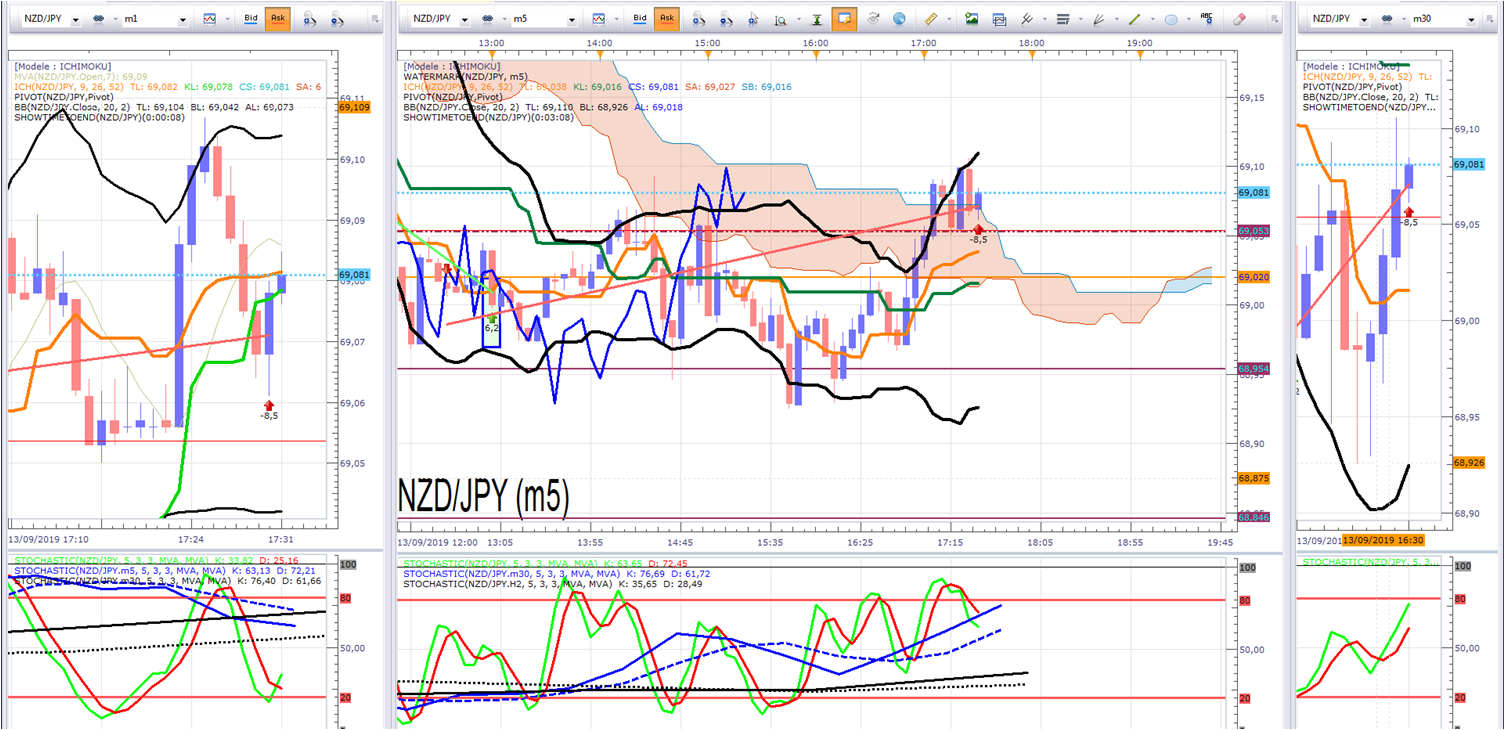This screenshot has height=730, width=1505.
Task: Select the eraser tool in the m5 toolbar
Action: (1239, 19)
